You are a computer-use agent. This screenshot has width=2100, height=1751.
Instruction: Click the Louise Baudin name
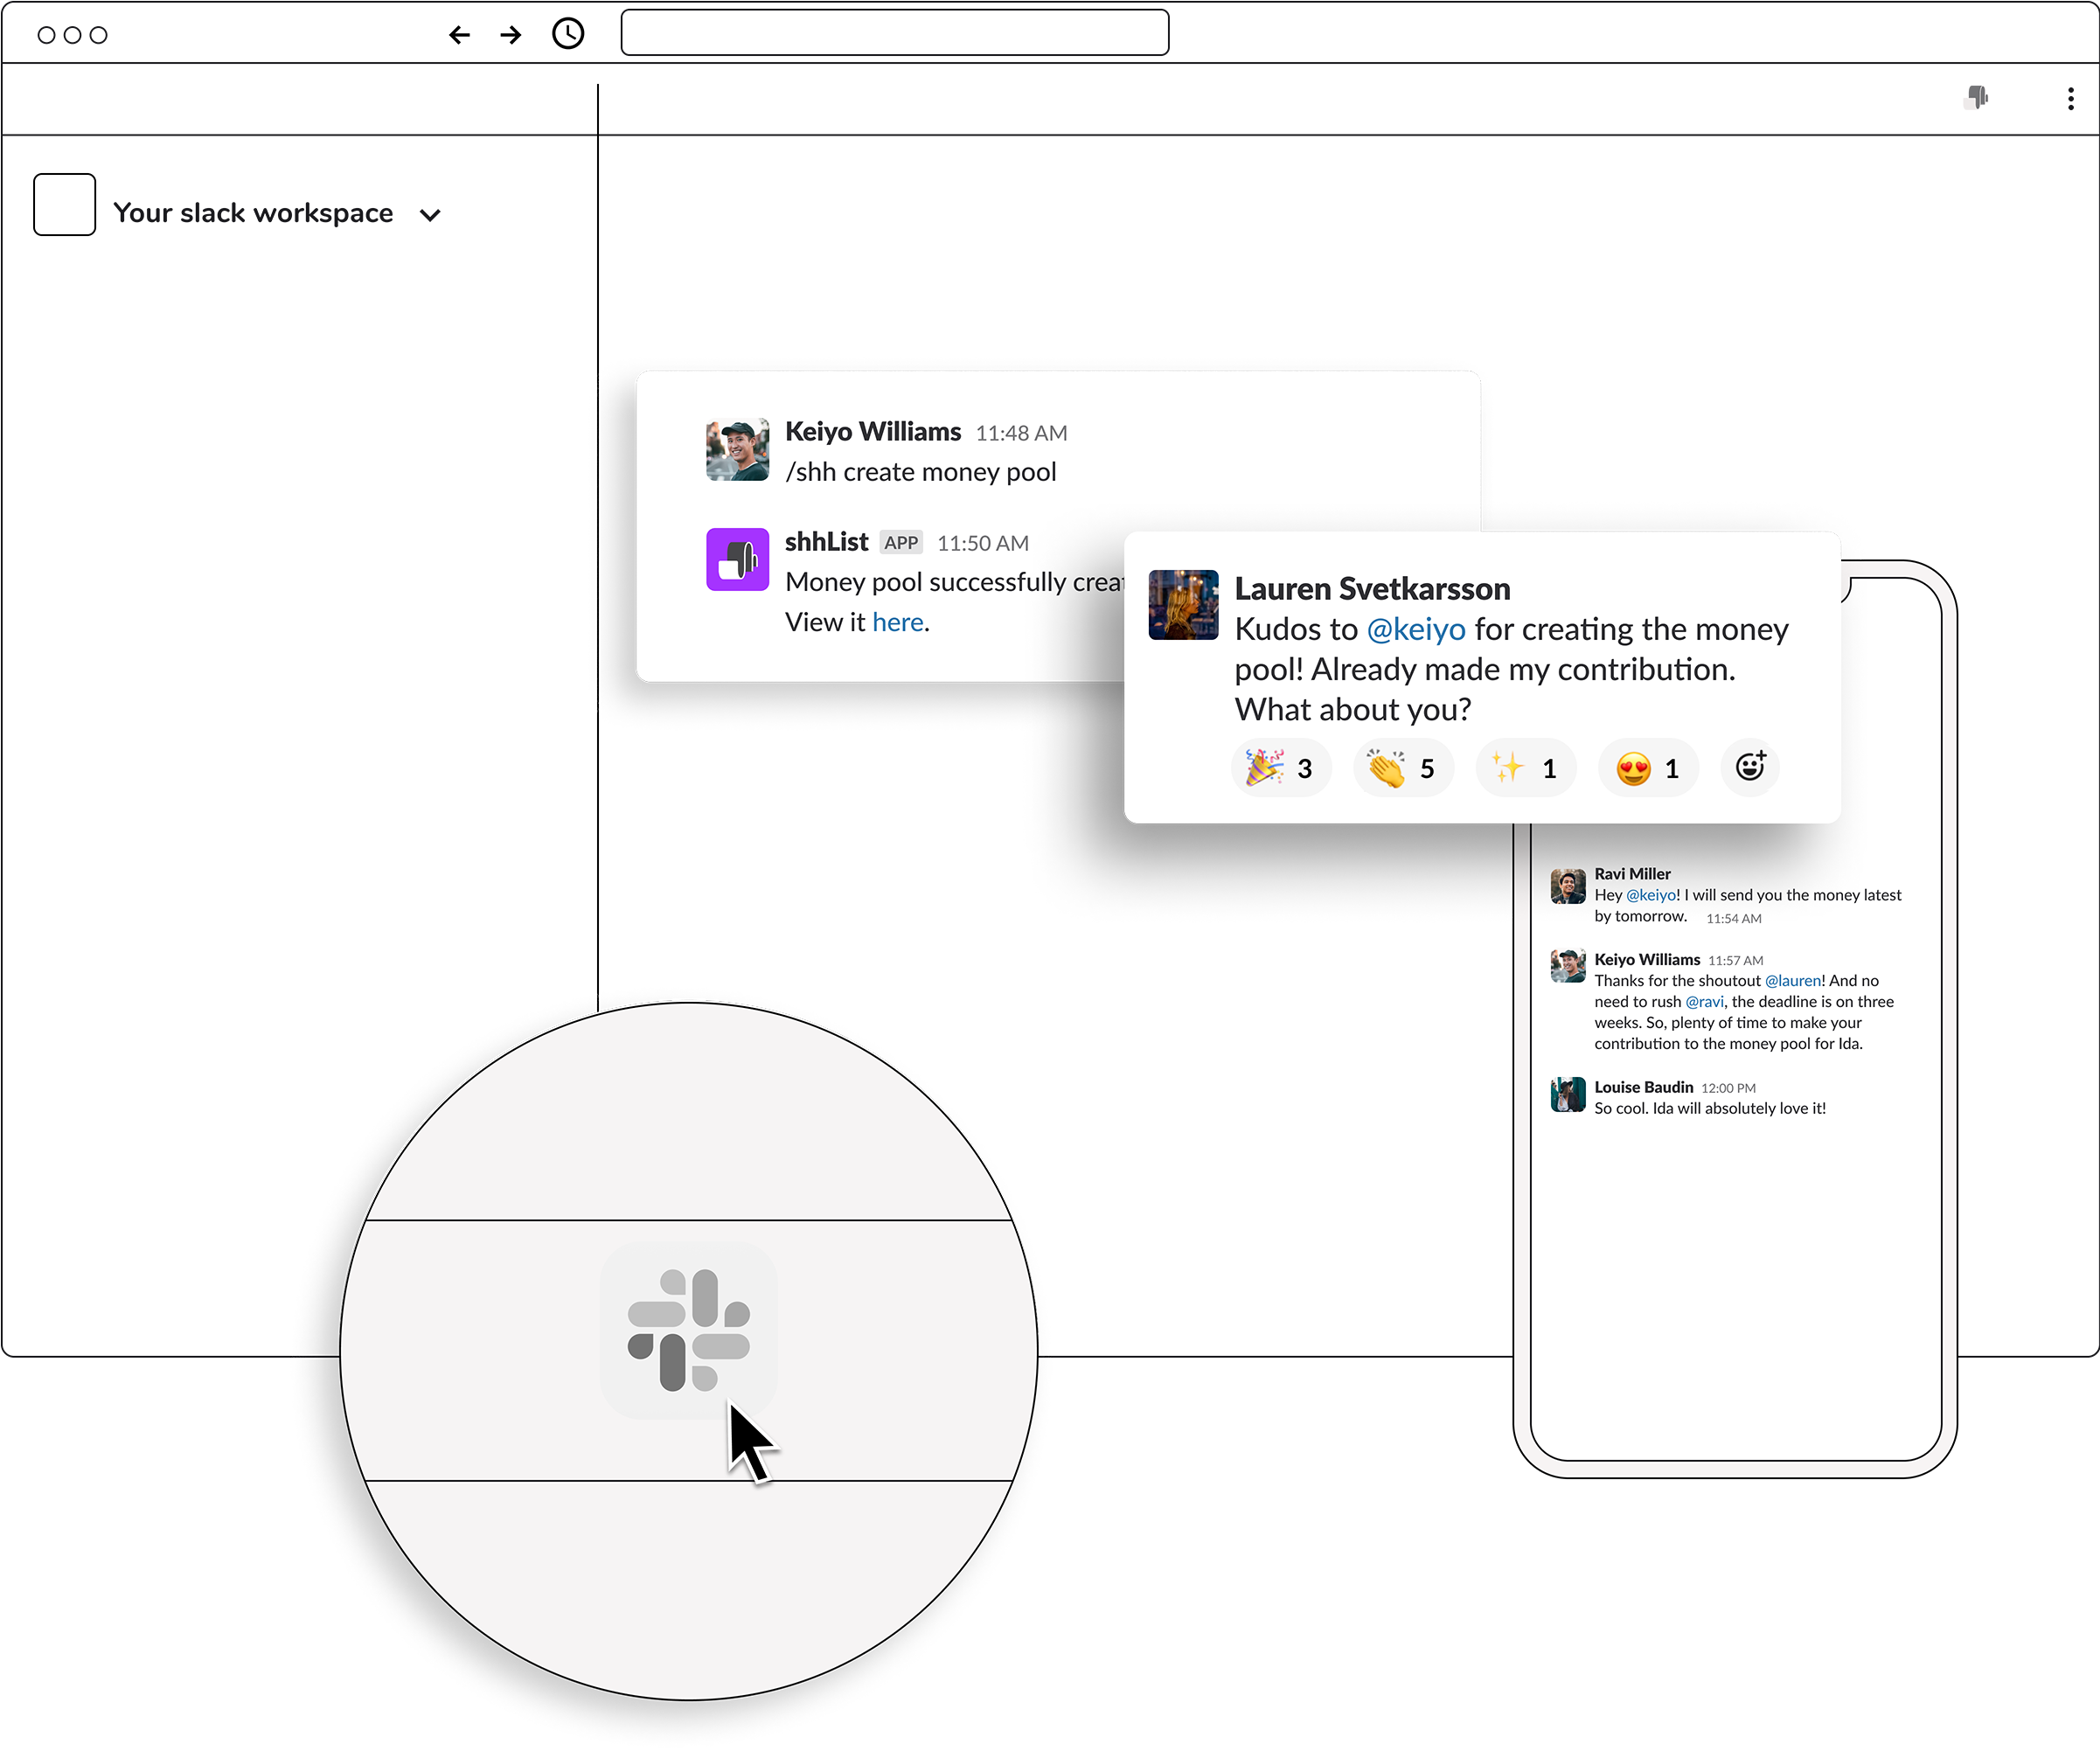pos(1643,1087)
